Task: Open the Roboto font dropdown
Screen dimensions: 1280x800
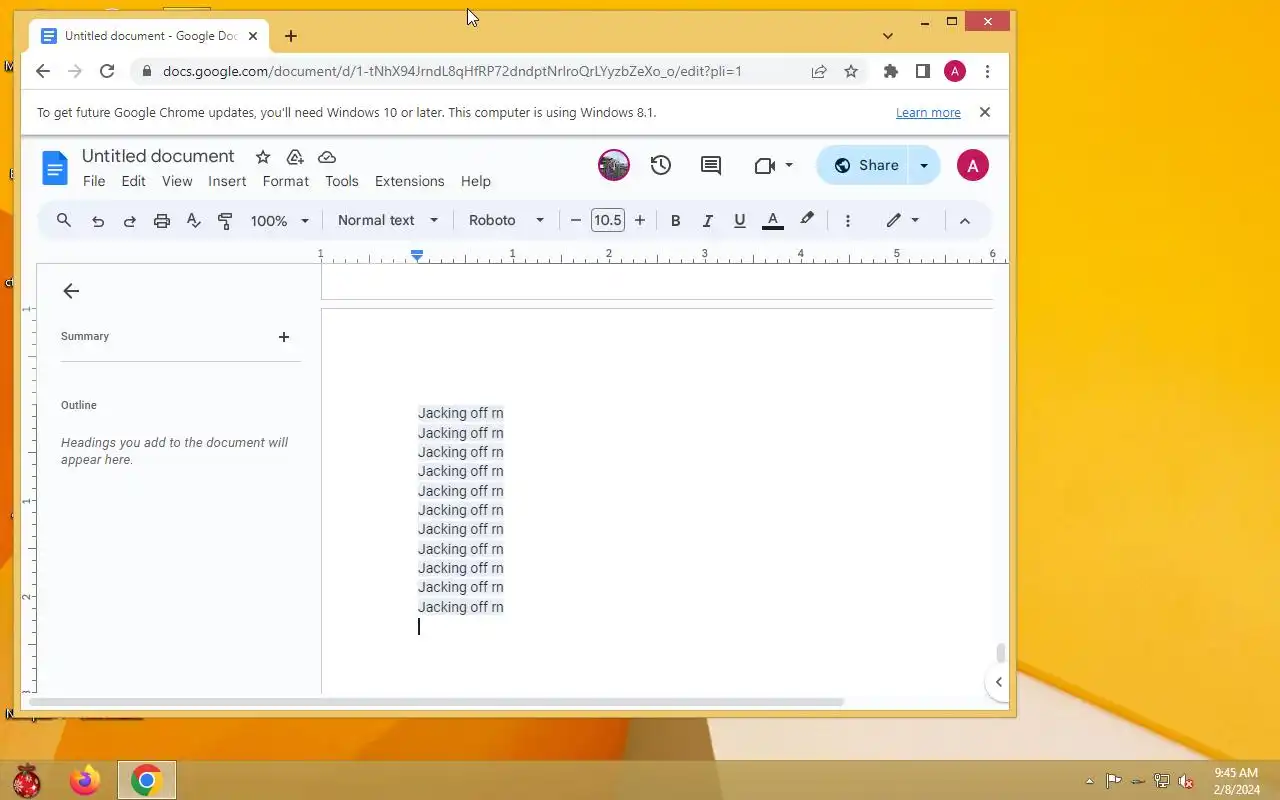Action: tap(506, 220)
